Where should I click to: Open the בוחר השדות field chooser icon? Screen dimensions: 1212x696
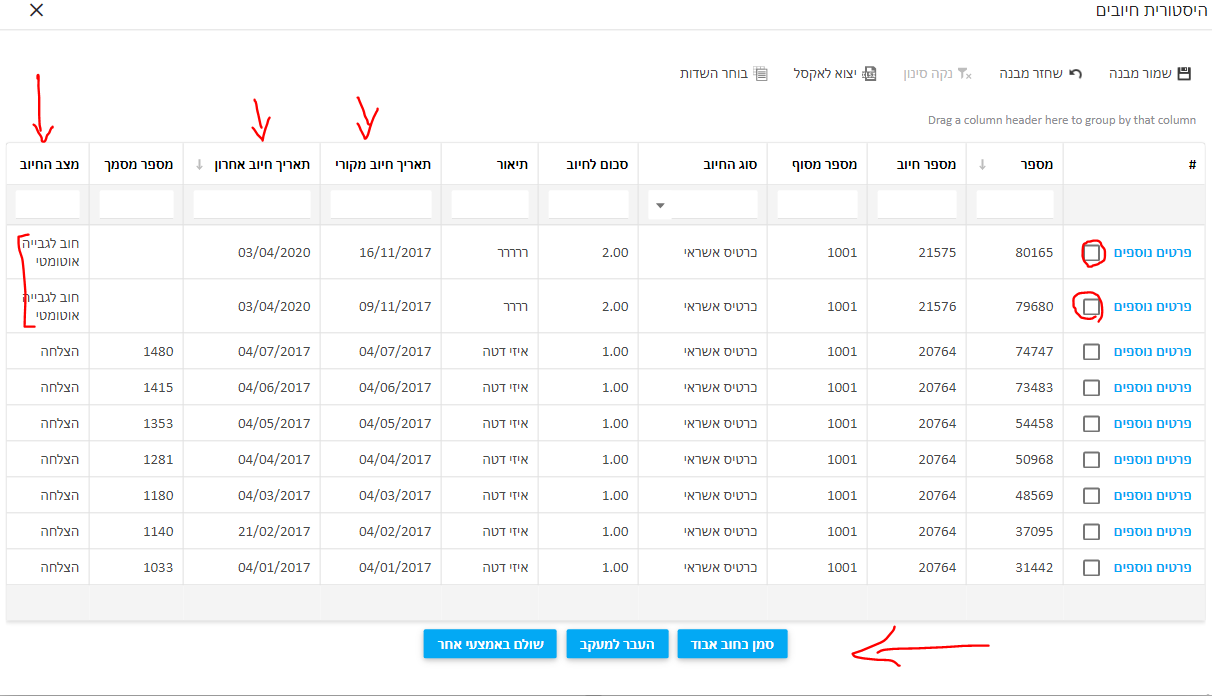point(761,74)
